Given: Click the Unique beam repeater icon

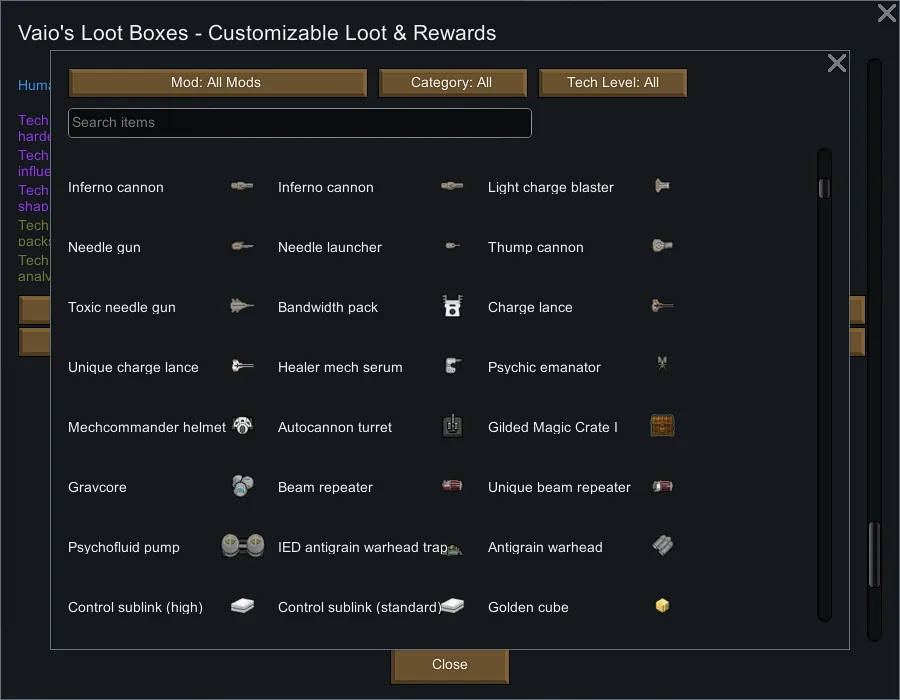Looking at the screenshot, I should point(662,486).
